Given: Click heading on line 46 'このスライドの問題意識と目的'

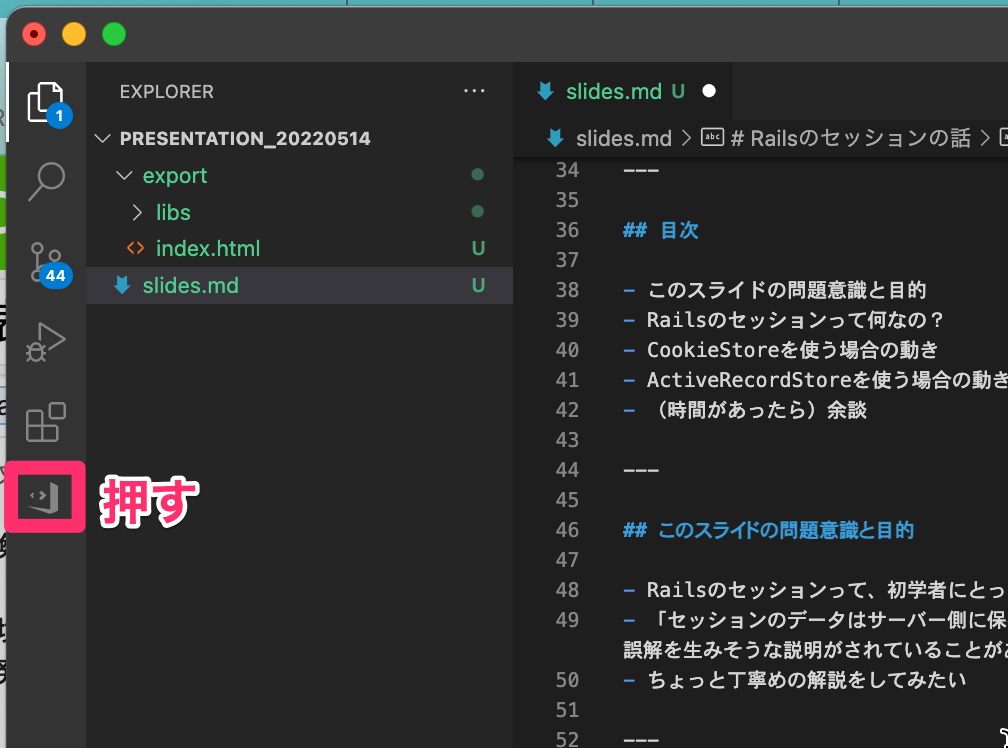Looking at the screenshot, I should tap(786, 530).
